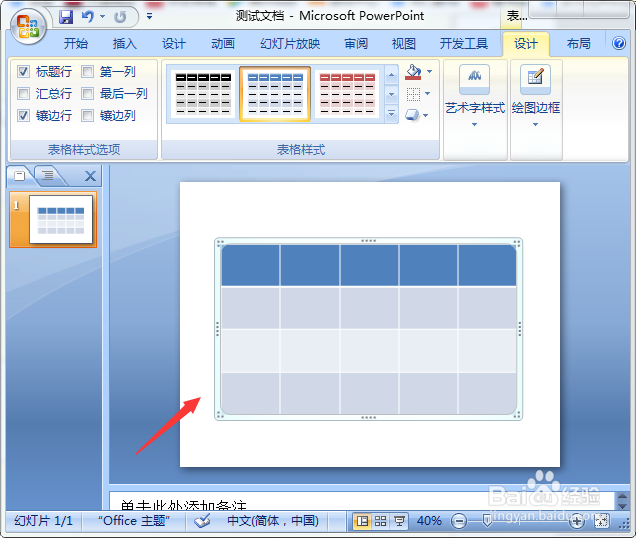
Task: Switch to Normal view icon
Action: point(361,521)
